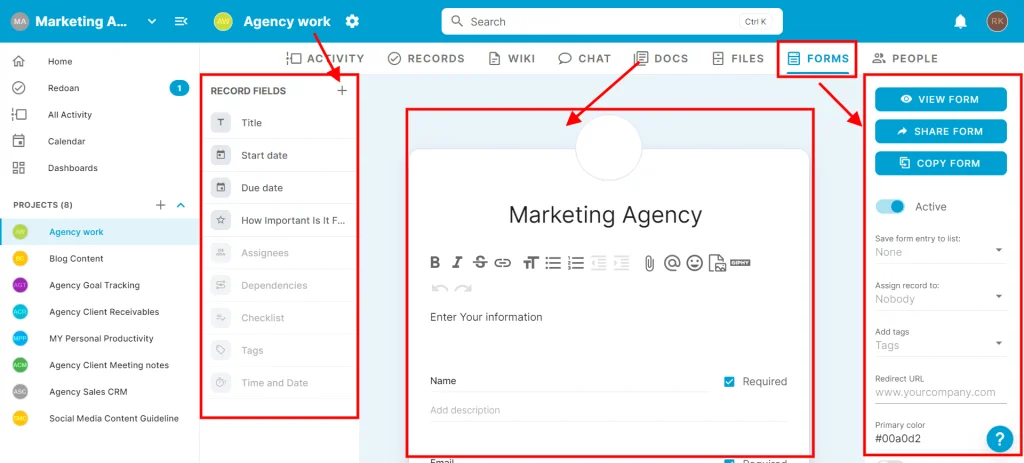Collapse the sidebar menu toggle

coord(181,21)
